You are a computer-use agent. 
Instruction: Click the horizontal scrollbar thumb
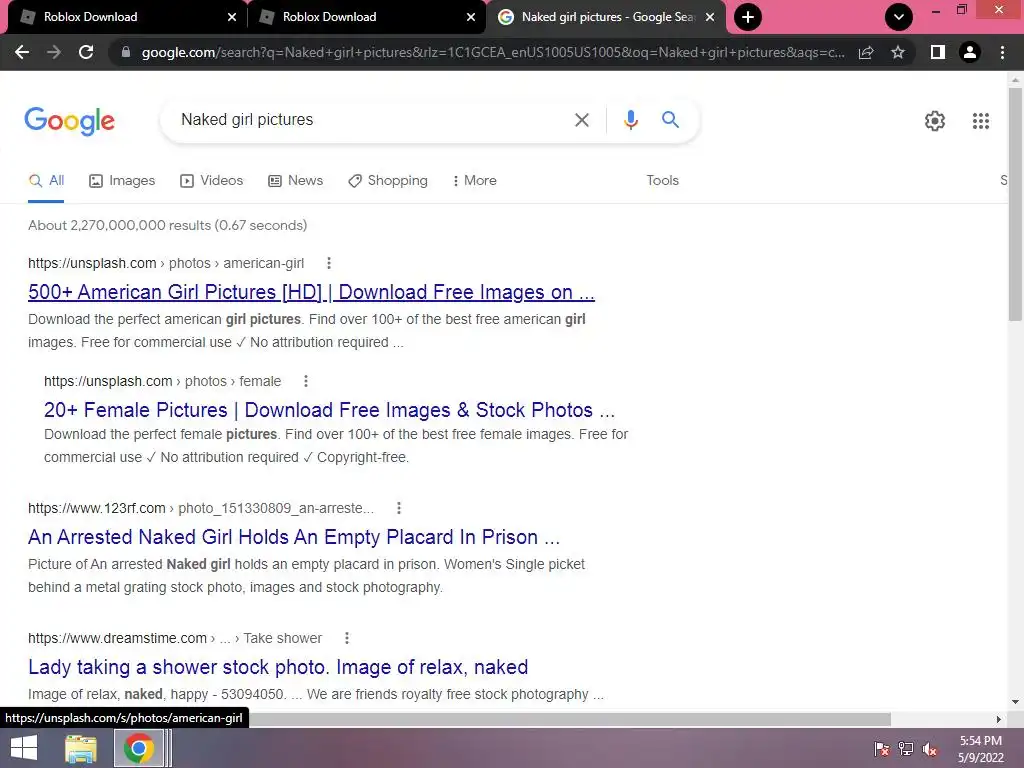point(570,719)
